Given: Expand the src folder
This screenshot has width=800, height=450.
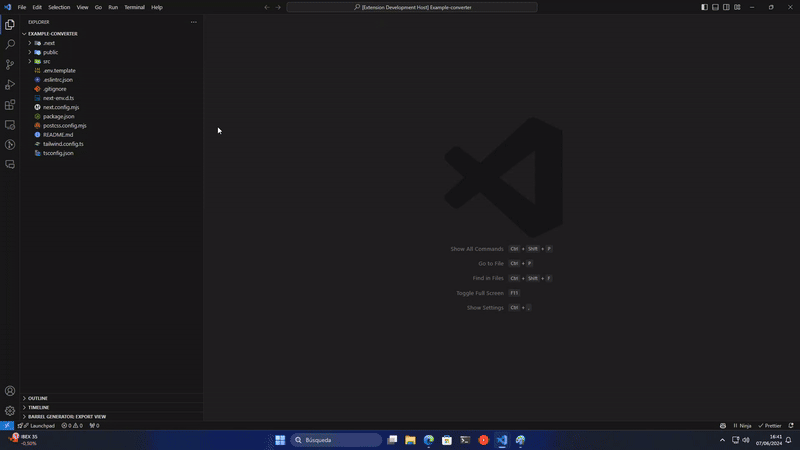Looking at the screenshot, I should click(x=30, y=61).
